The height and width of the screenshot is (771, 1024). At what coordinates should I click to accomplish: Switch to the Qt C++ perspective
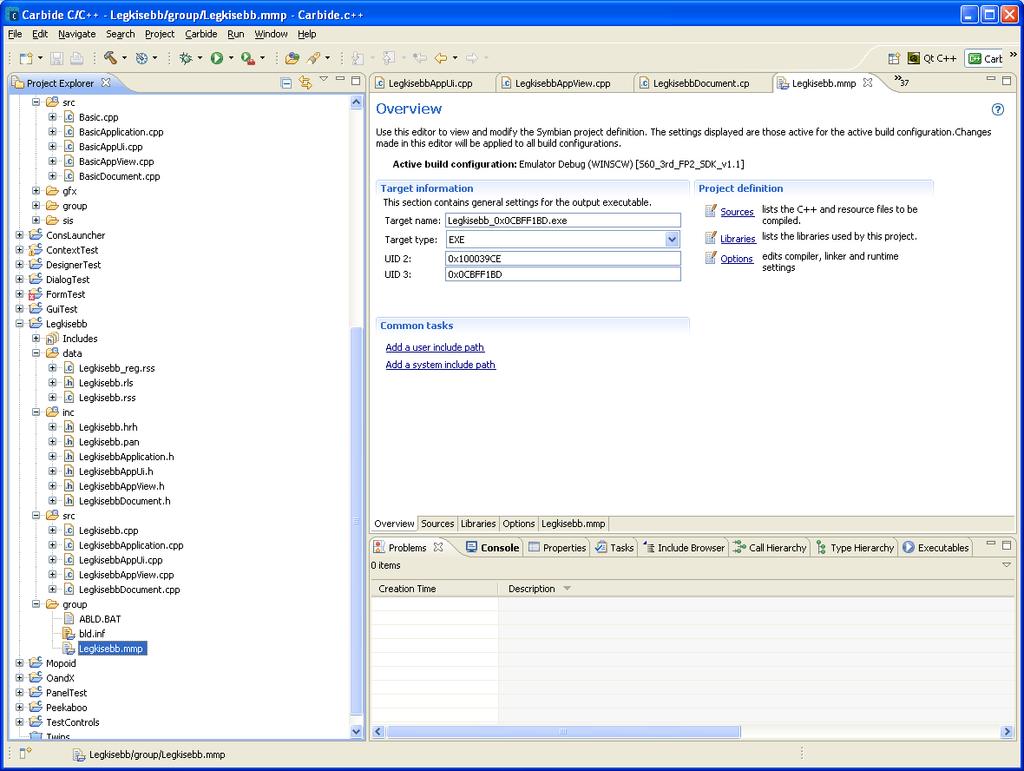click(932, 59)
